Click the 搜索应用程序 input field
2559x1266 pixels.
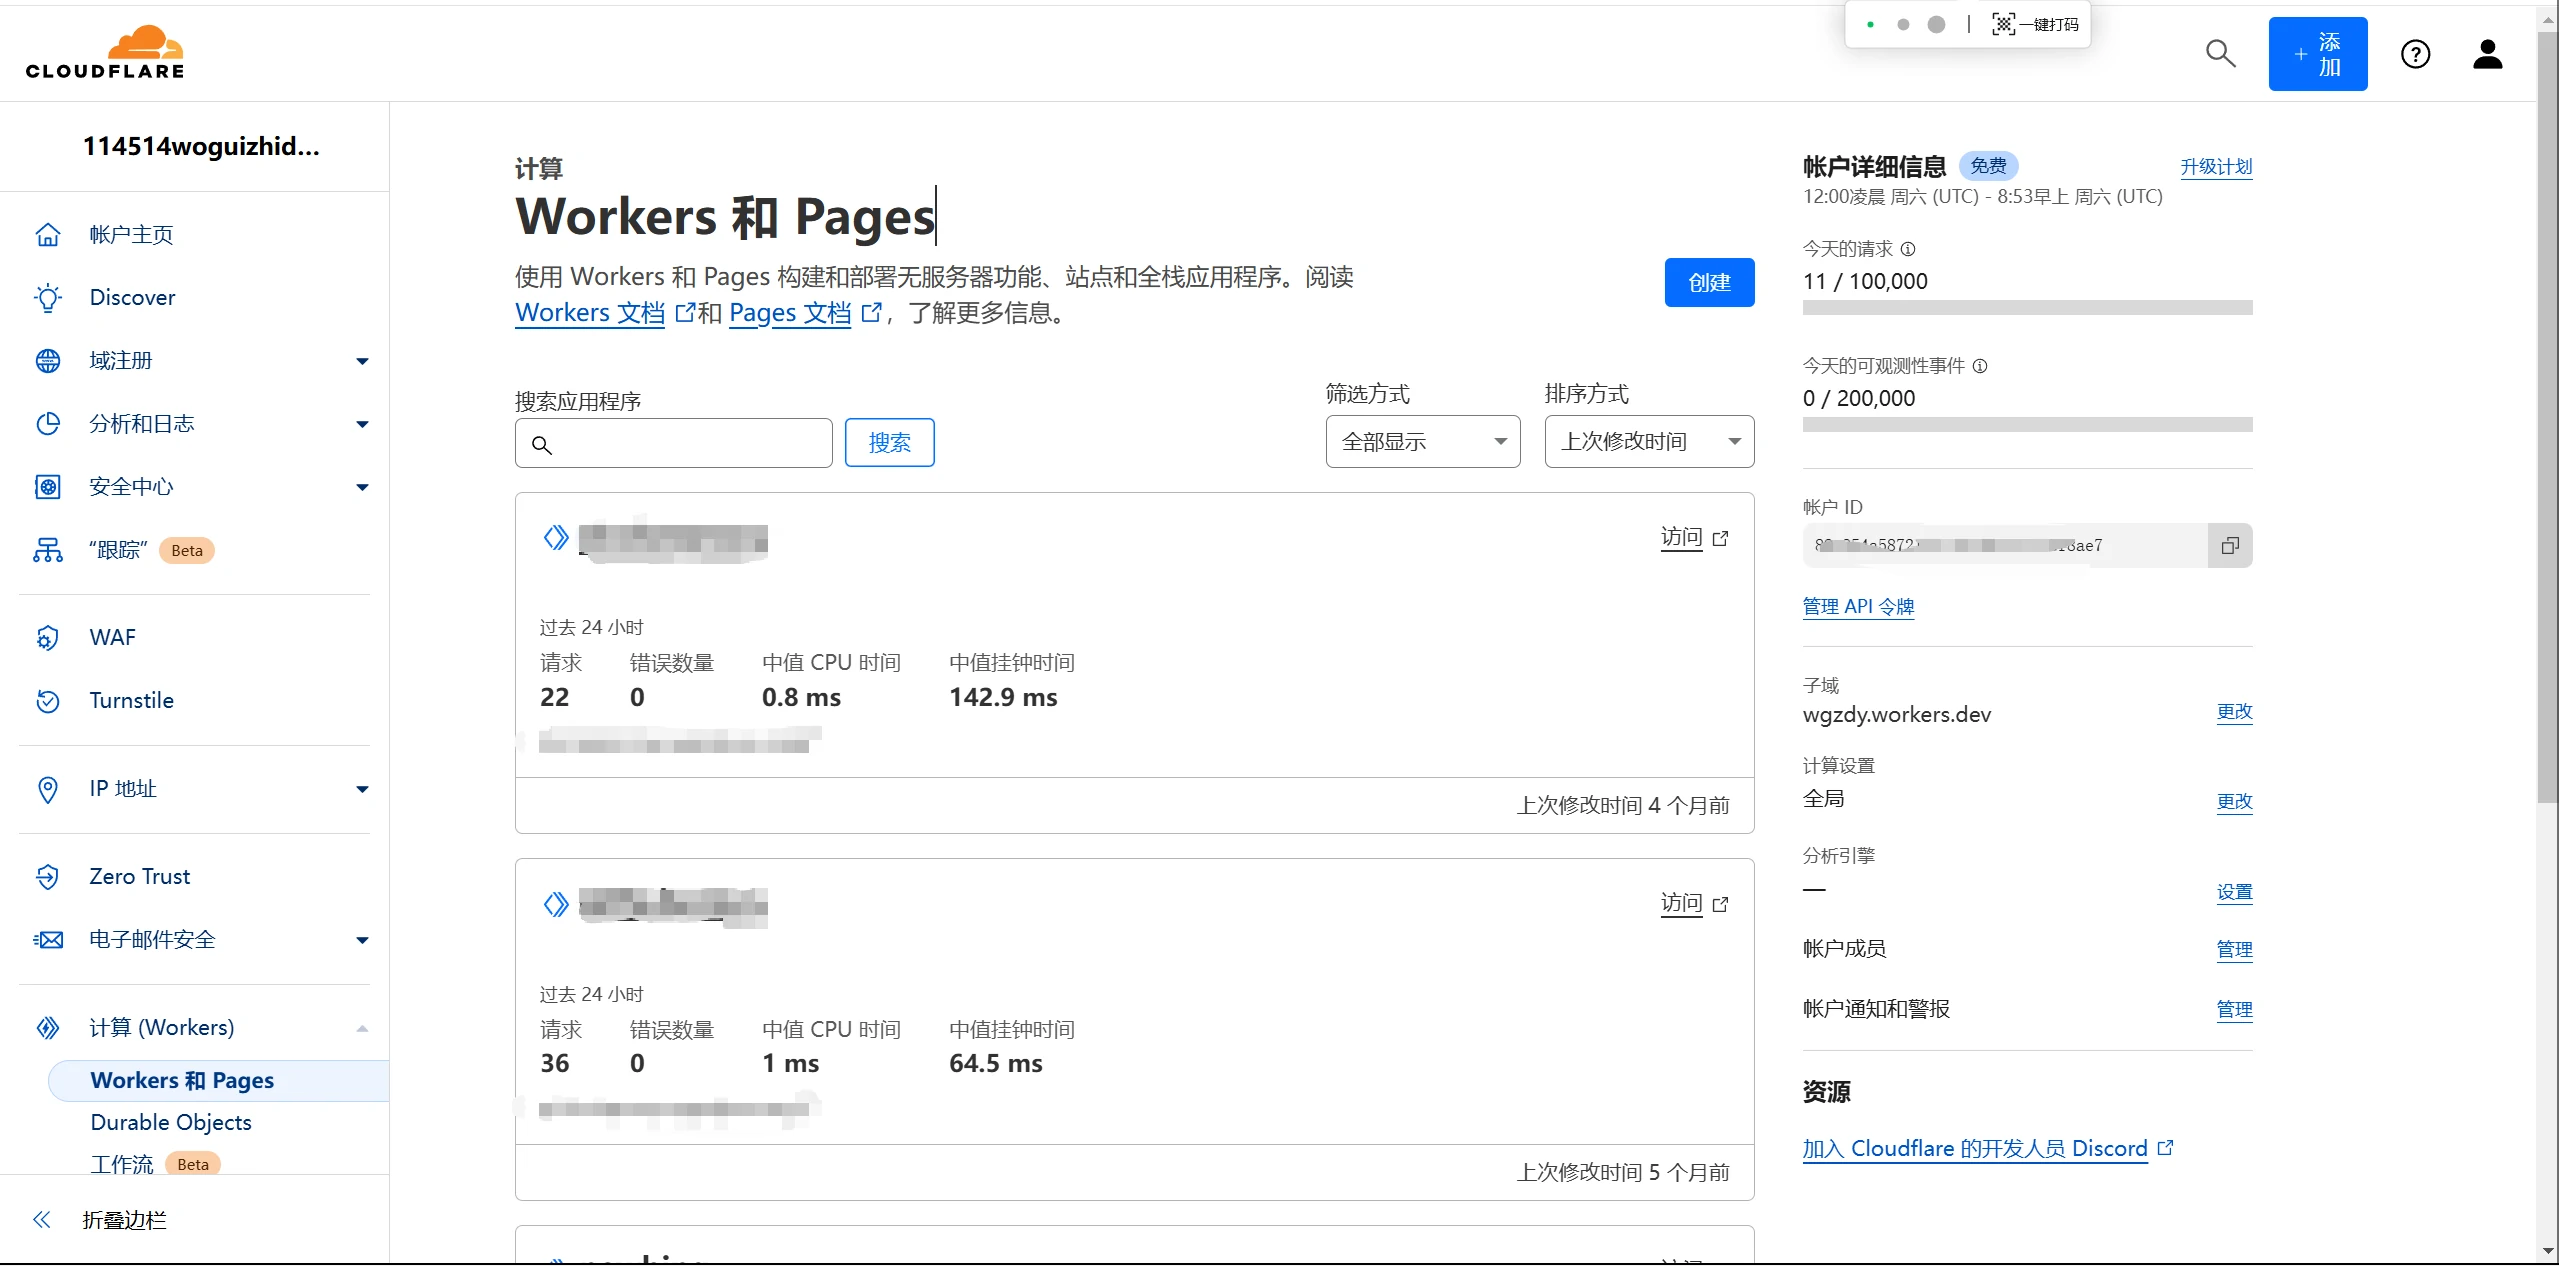tap(673, 444)
